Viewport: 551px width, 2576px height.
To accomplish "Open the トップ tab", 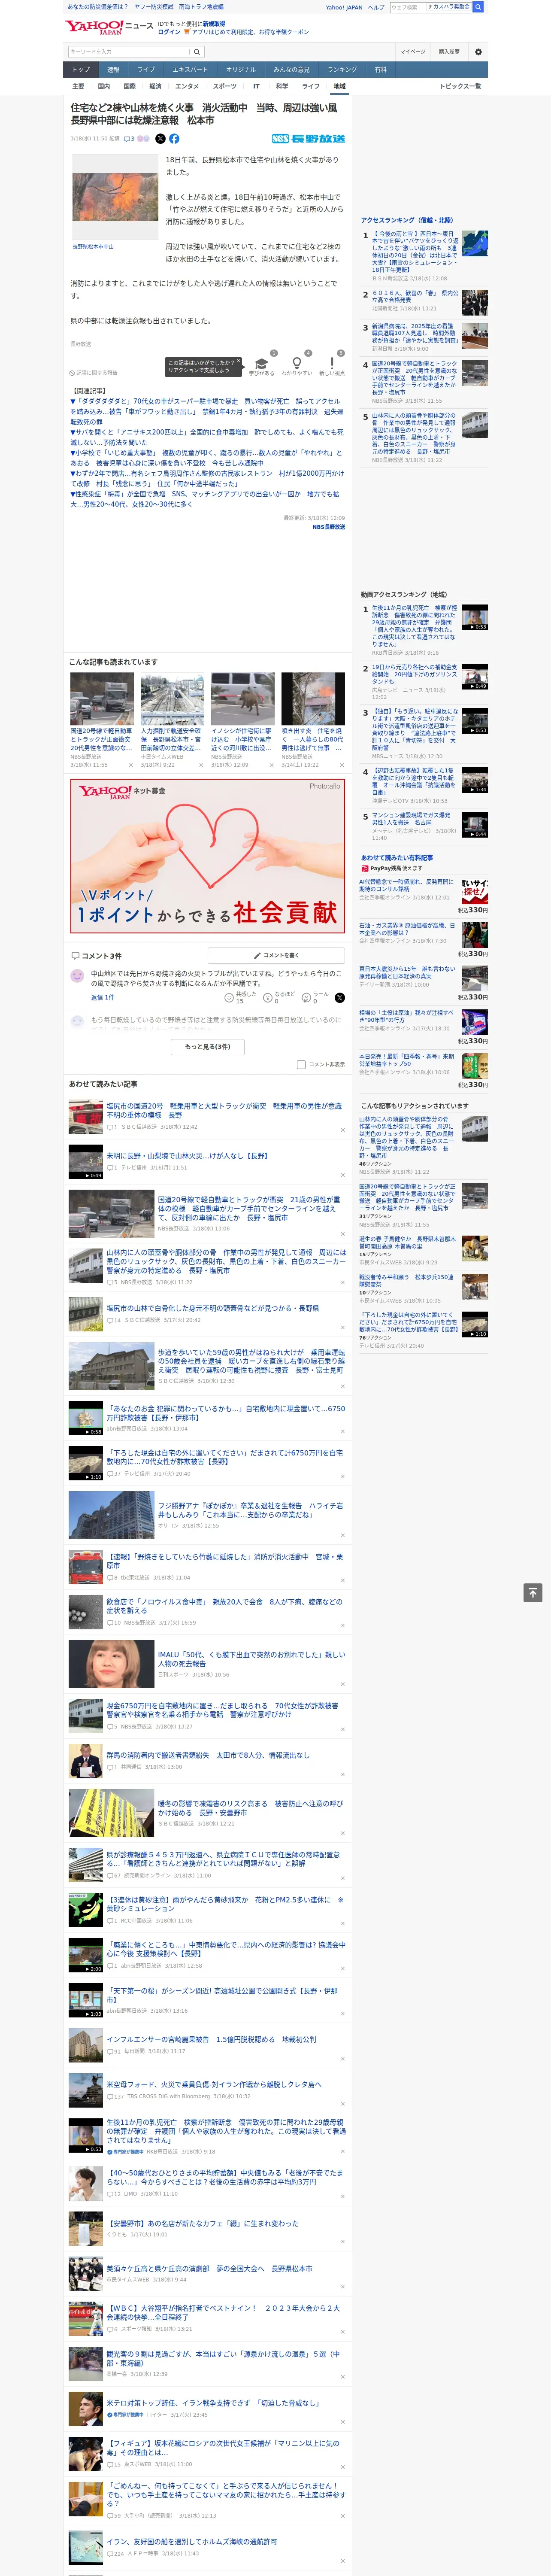I will click(x=81, y=70).
